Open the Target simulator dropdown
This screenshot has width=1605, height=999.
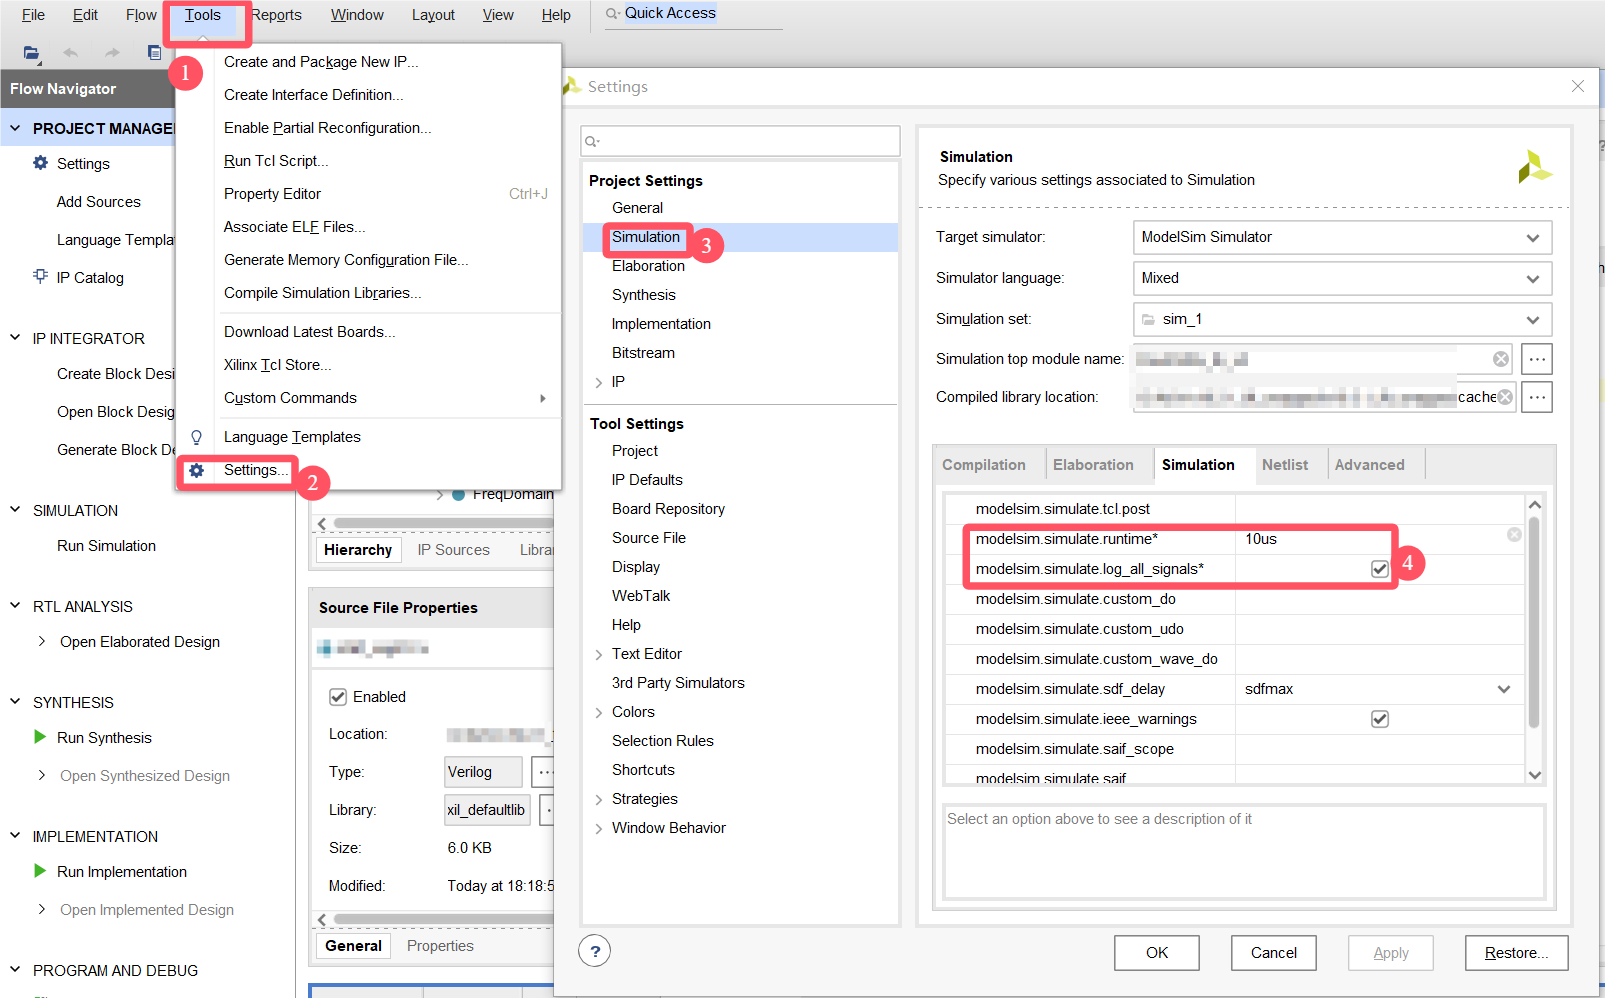[1533, 237]
